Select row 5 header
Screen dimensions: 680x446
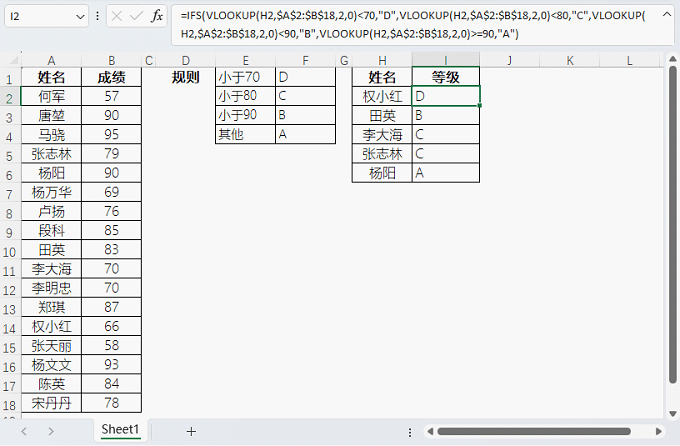[x=10, y=154]
